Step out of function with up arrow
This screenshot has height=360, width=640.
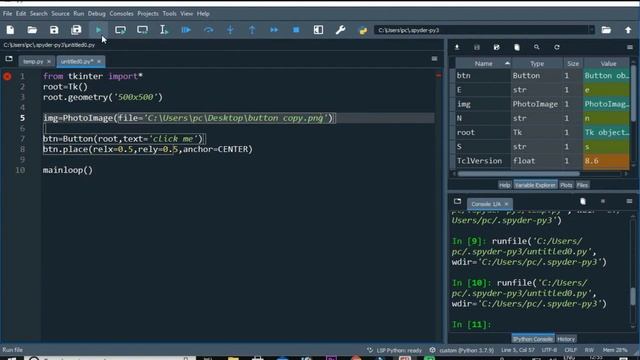tap(252, 30)
